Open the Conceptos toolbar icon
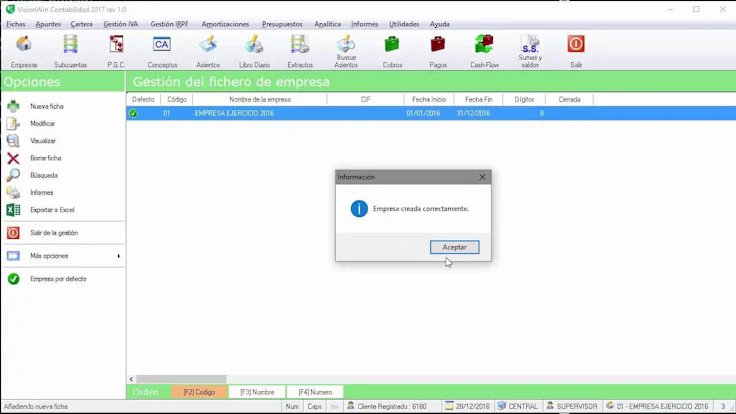This screenshot has width=736, height=414. (162, 51)
